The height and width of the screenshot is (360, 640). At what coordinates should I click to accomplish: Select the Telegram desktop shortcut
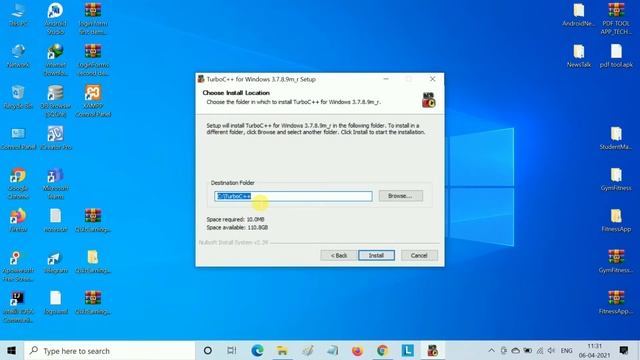(56, 262)
